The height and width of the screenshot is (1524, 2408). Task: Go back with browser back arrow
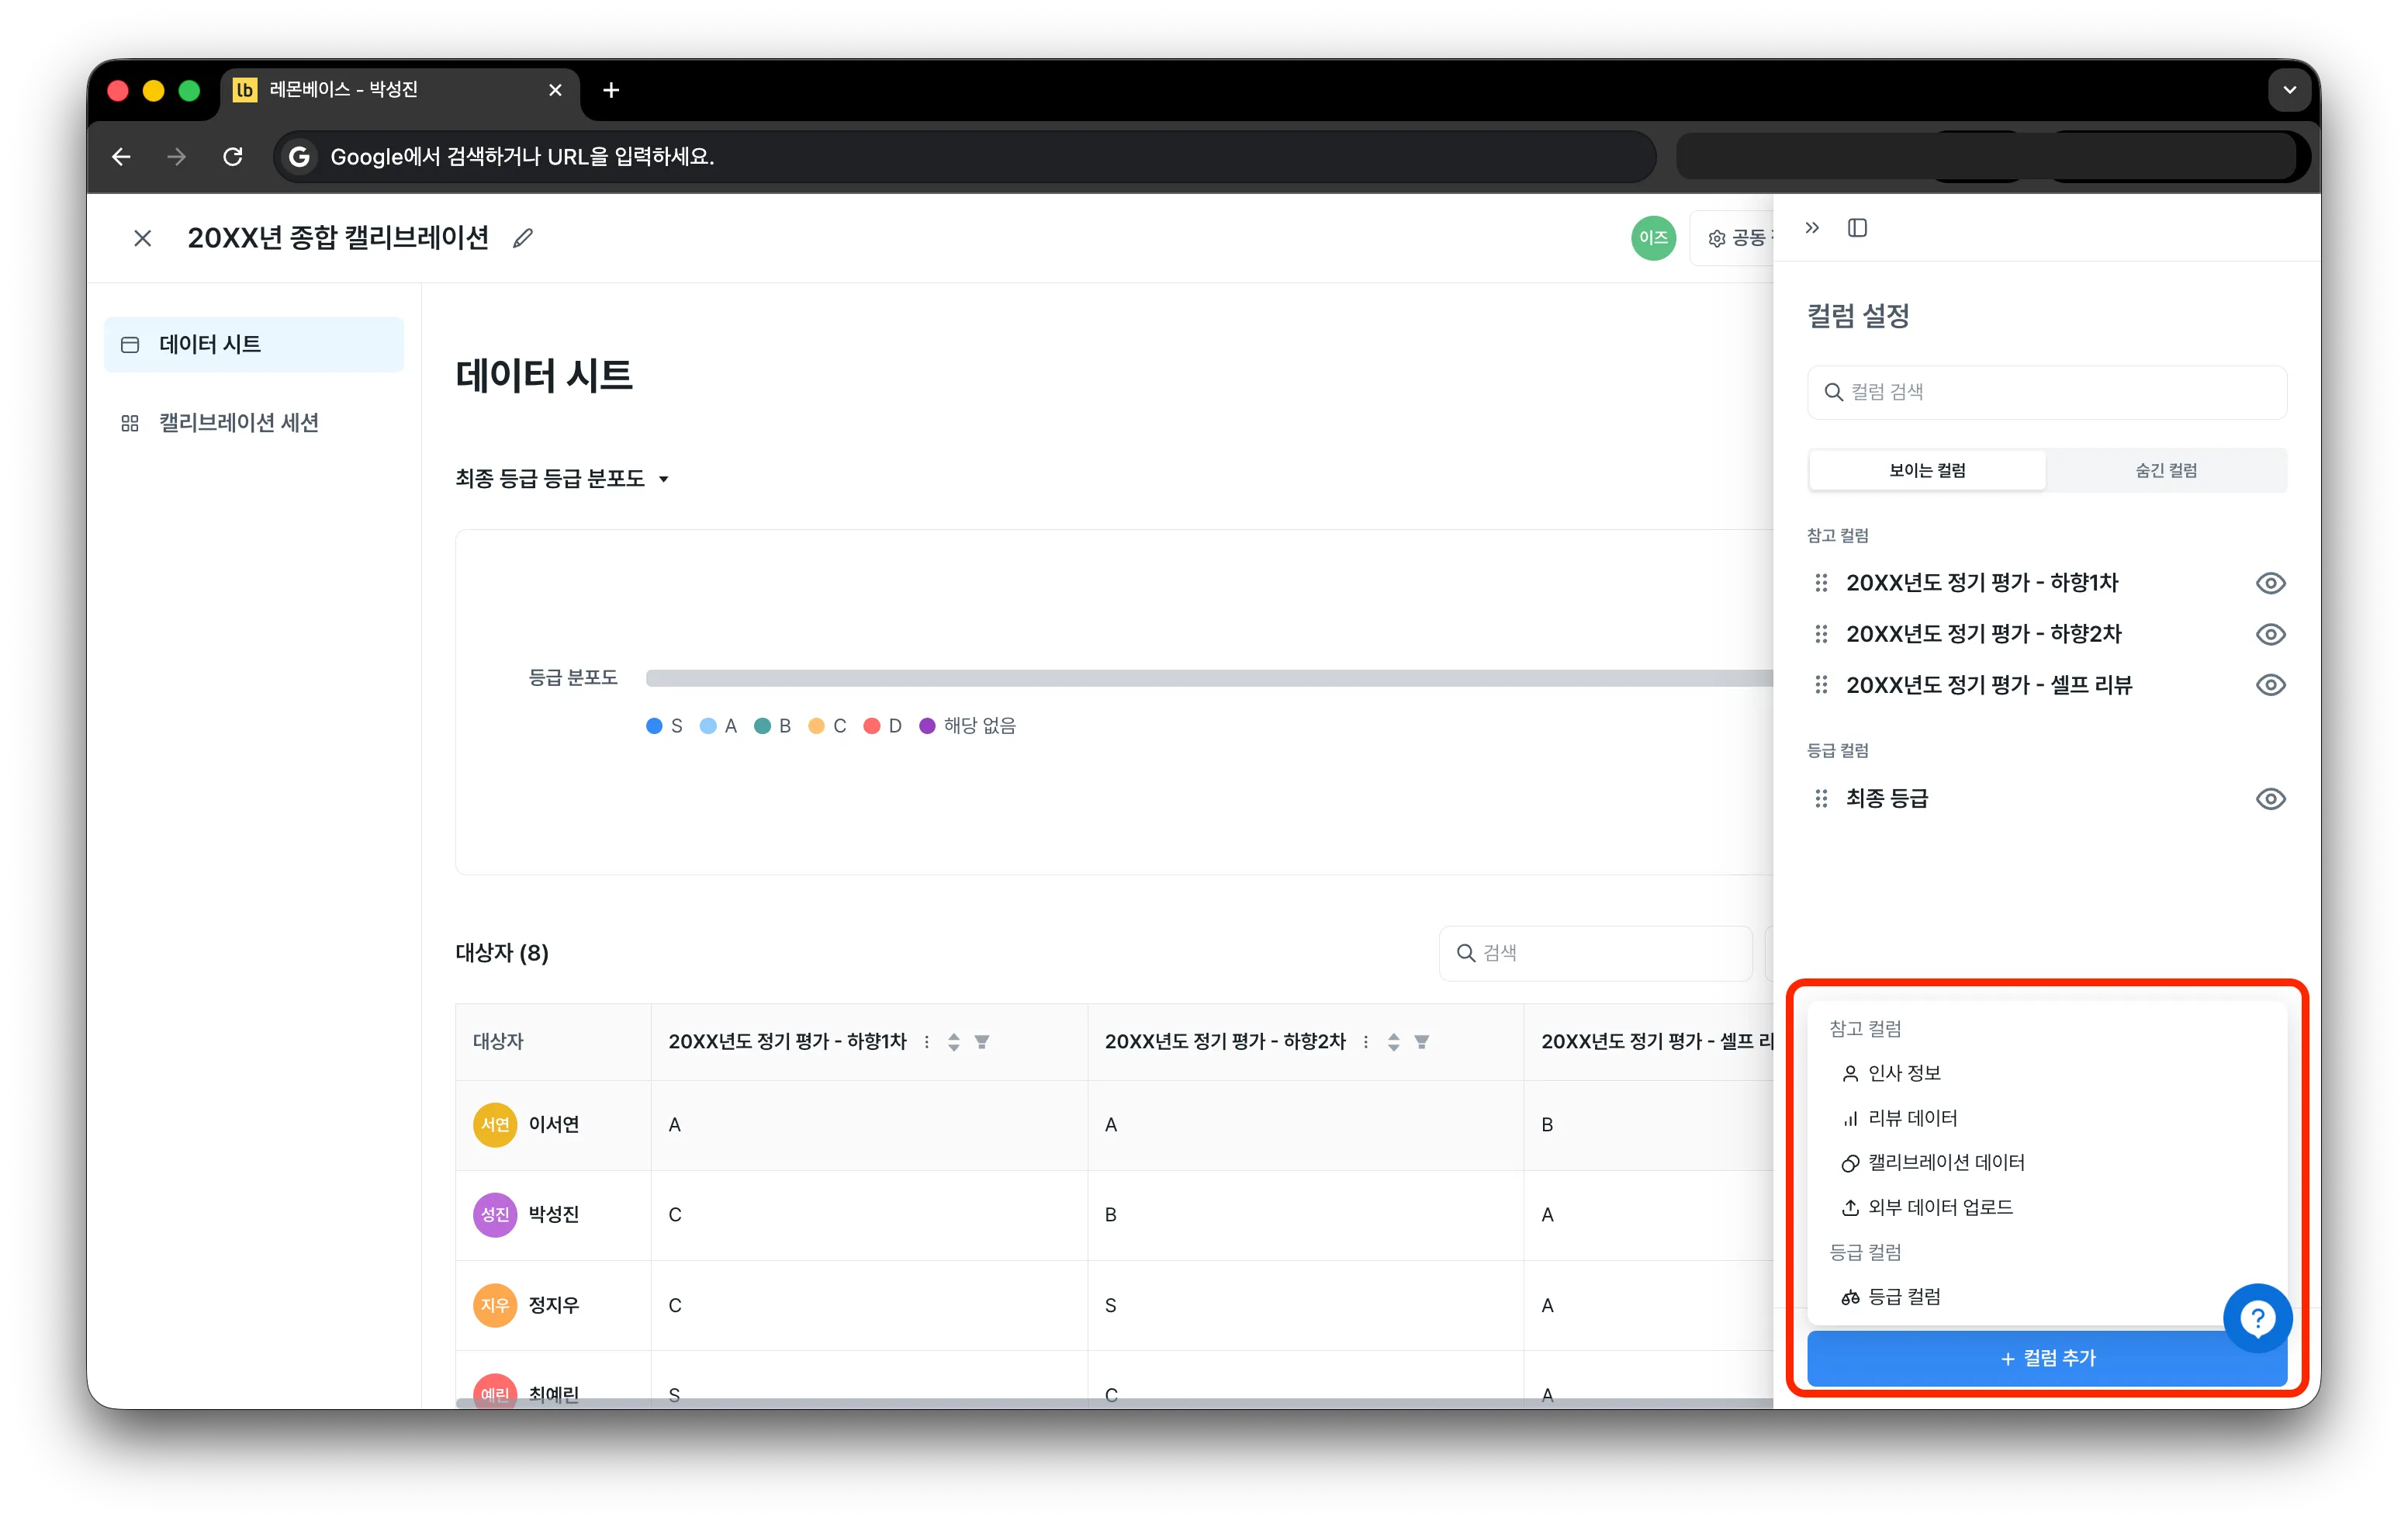121,157
